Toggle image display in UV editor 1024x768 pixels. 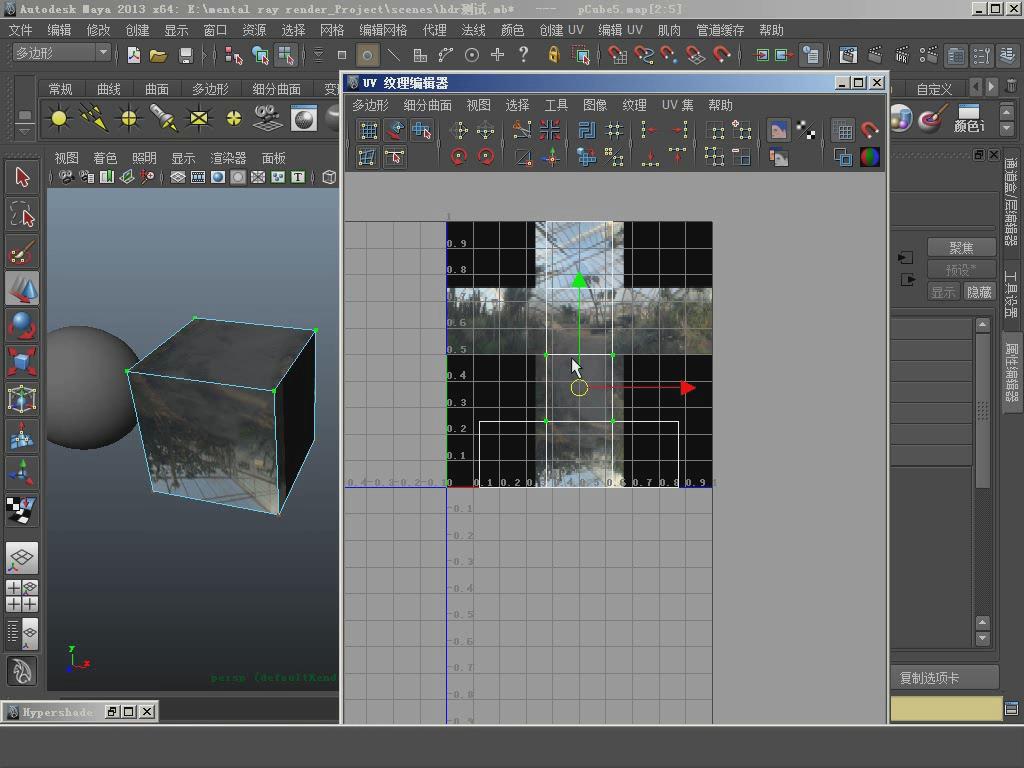coord(778,131)
